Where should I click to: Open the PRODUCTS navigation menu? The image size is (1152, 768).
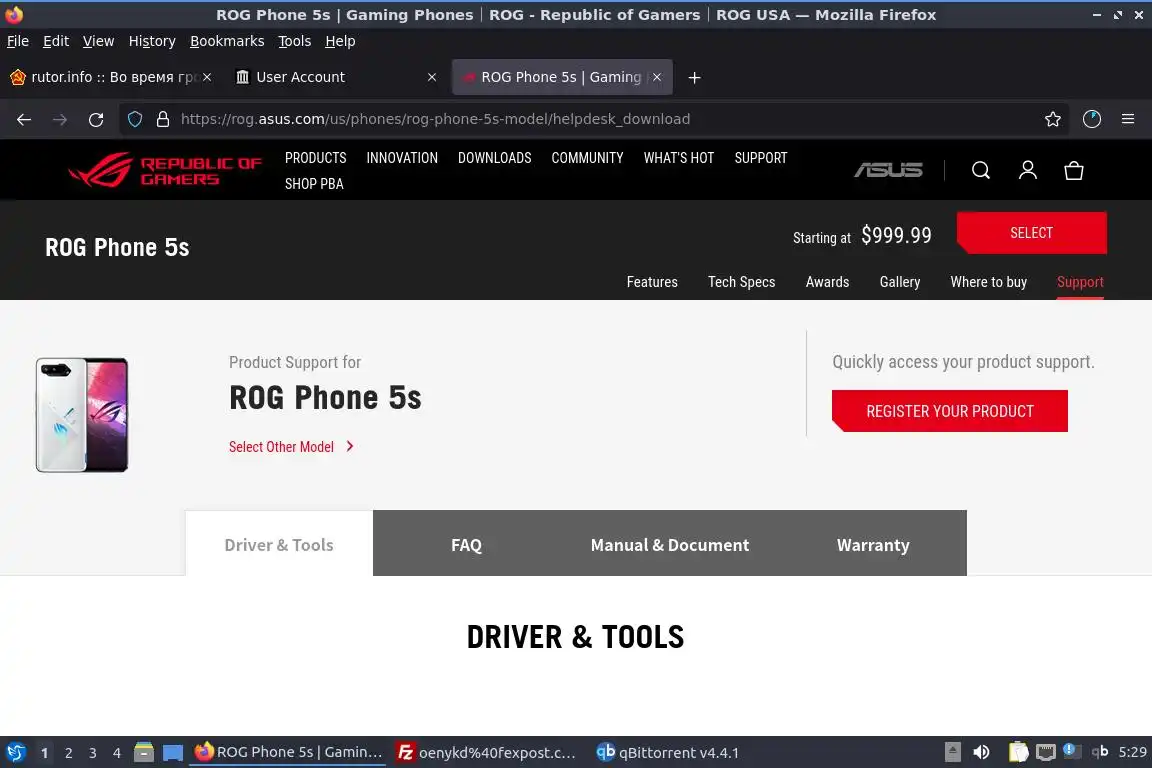coord(316,158)
